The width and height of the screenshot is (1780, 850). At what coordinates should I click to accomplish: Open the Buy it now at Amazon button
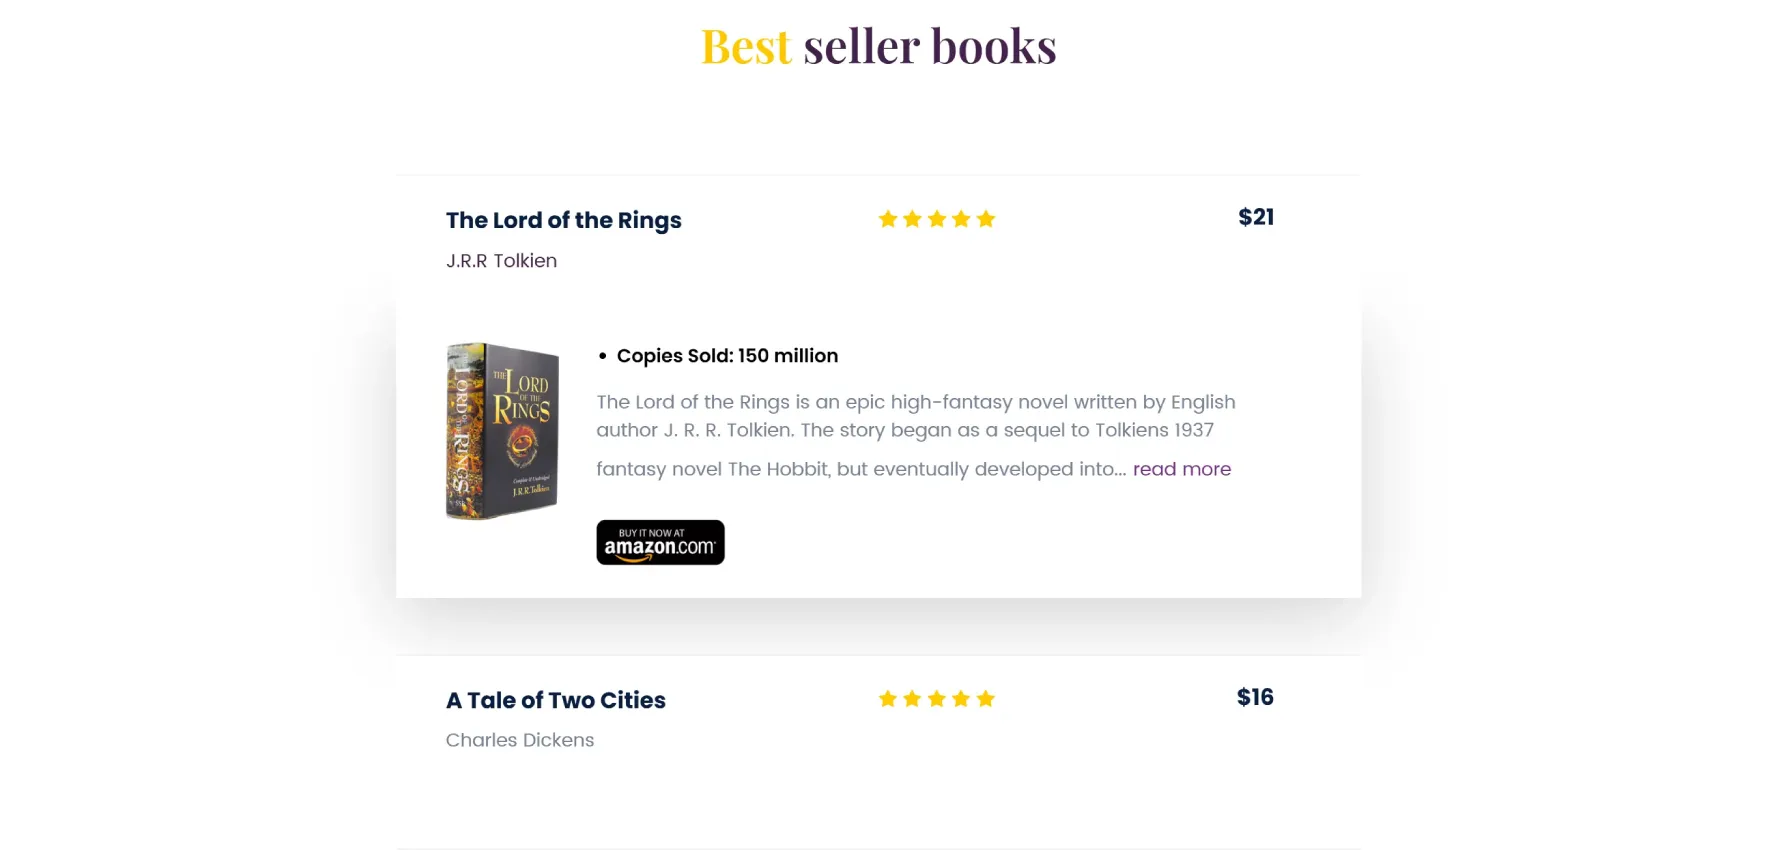pos(660,542)
